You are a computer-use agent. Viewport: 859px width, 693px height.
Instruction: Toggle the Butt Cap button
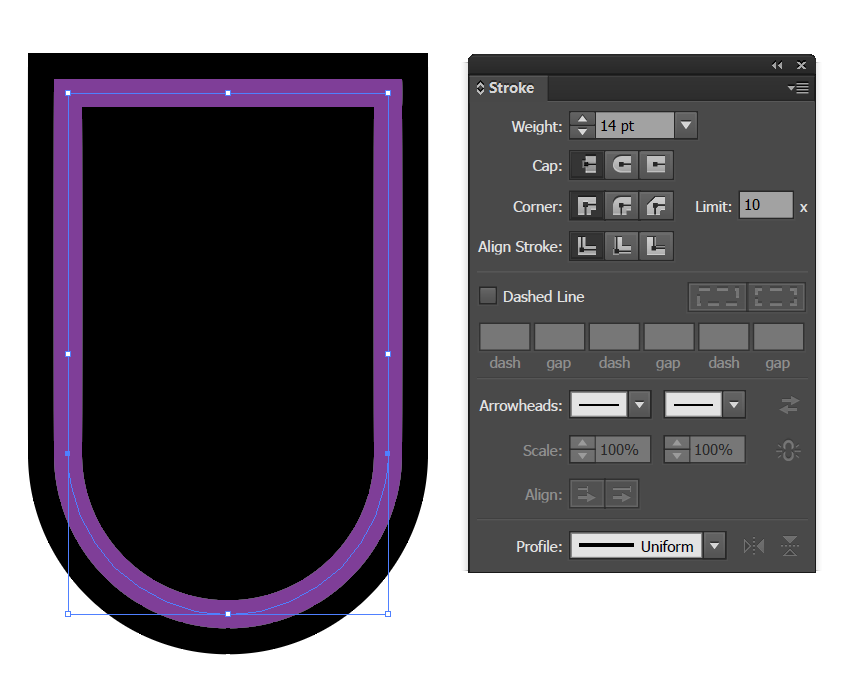(x=586, y=165)
